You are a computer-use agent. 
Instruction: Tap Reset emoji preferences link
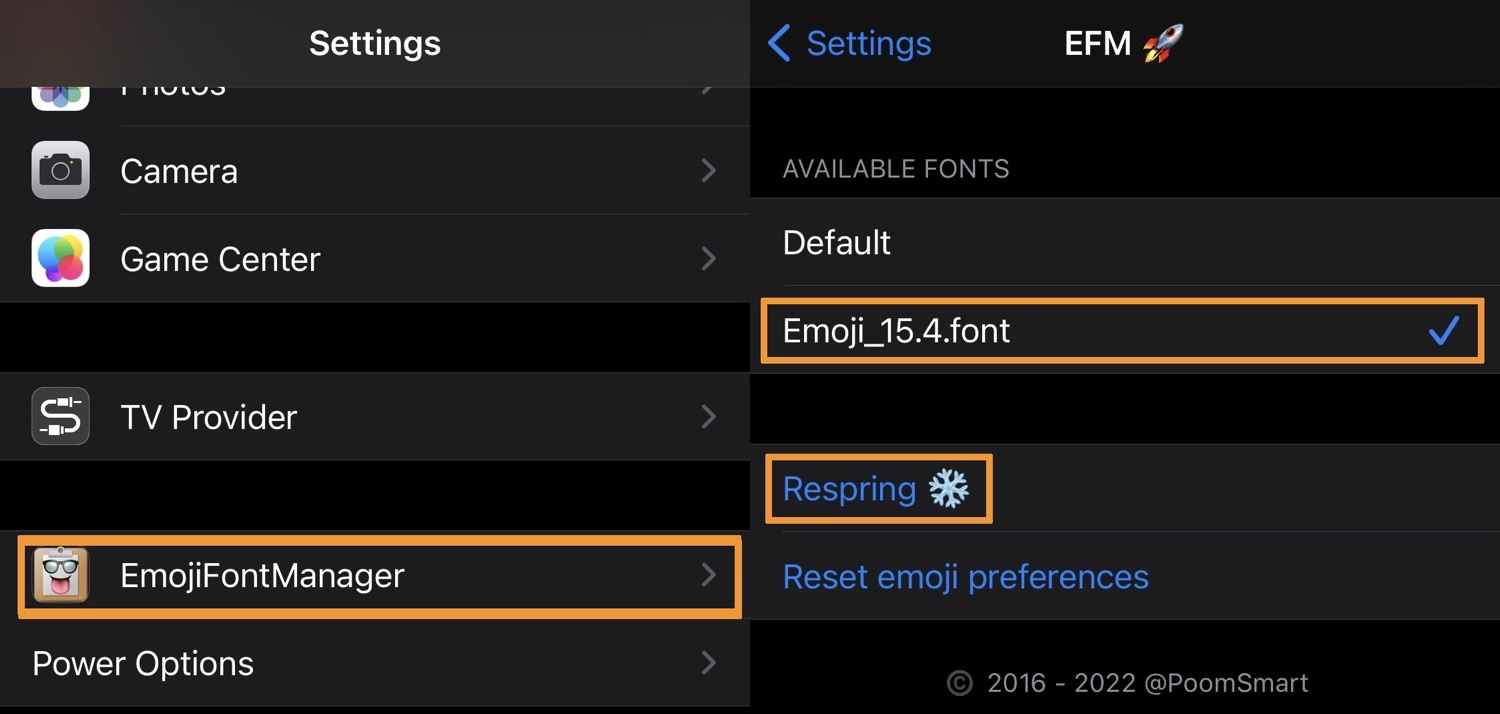coord(966,577)
